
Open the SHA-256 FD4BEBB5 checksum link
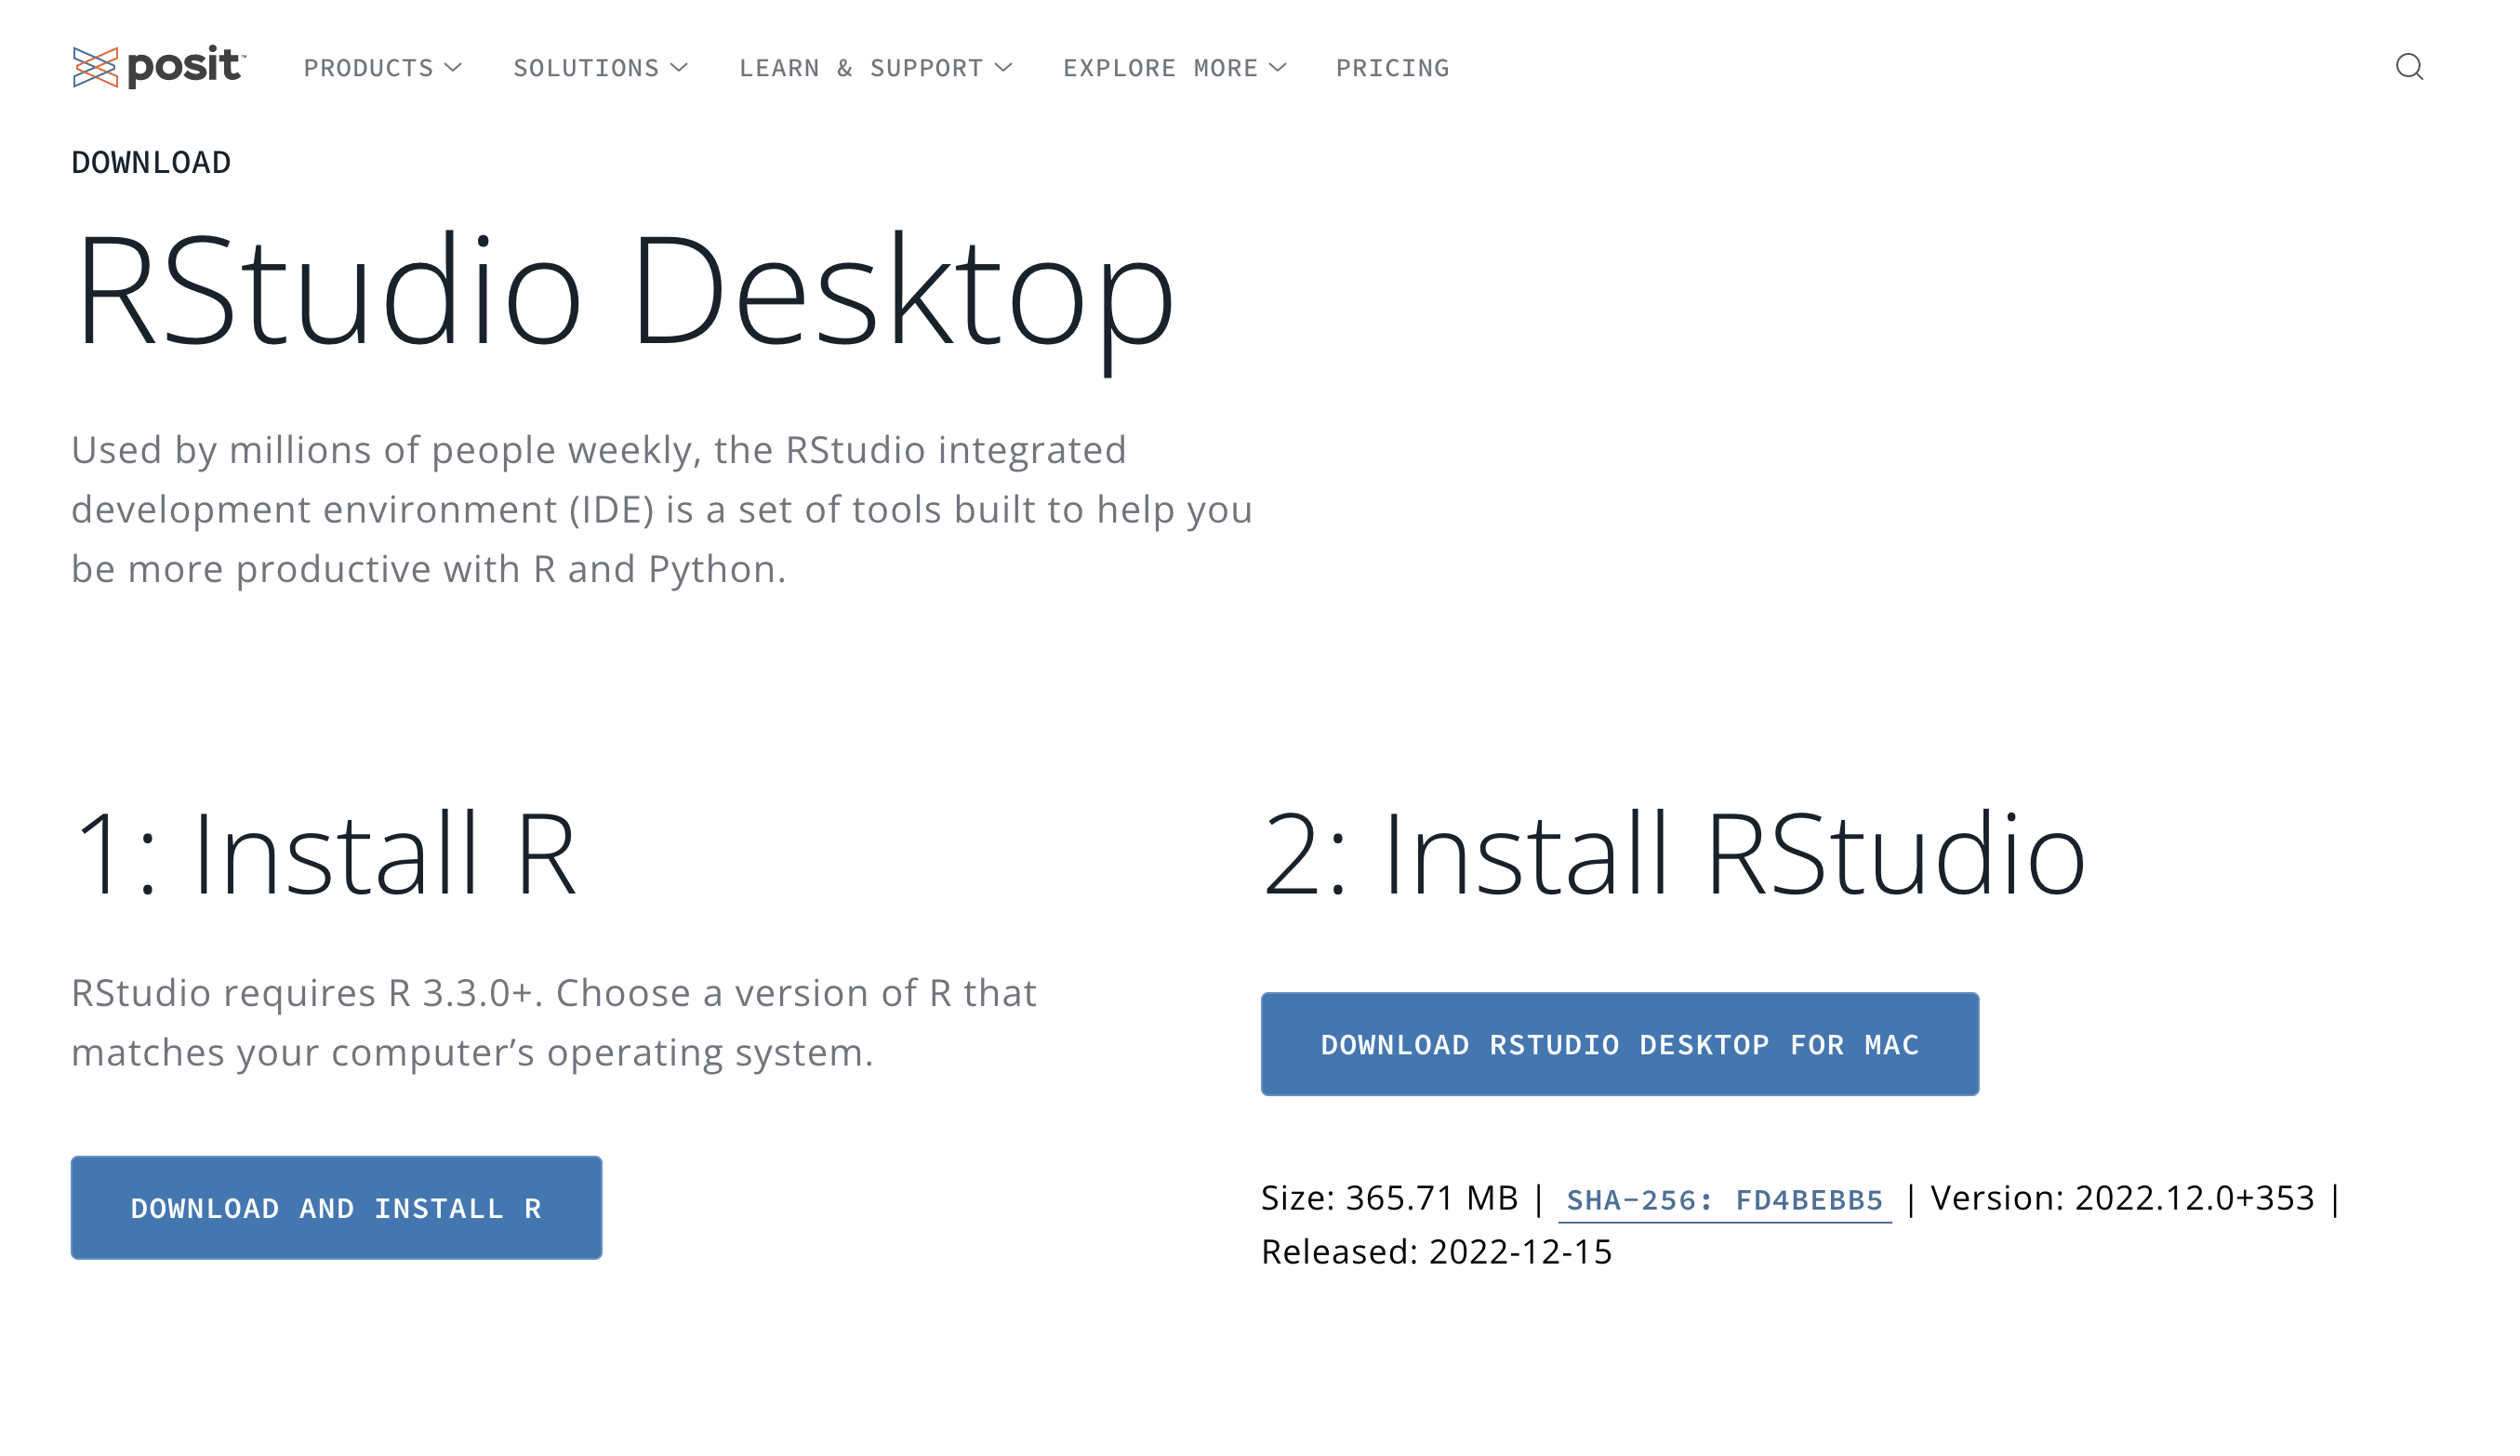pyautogui.click(x=1724, y=1200)
